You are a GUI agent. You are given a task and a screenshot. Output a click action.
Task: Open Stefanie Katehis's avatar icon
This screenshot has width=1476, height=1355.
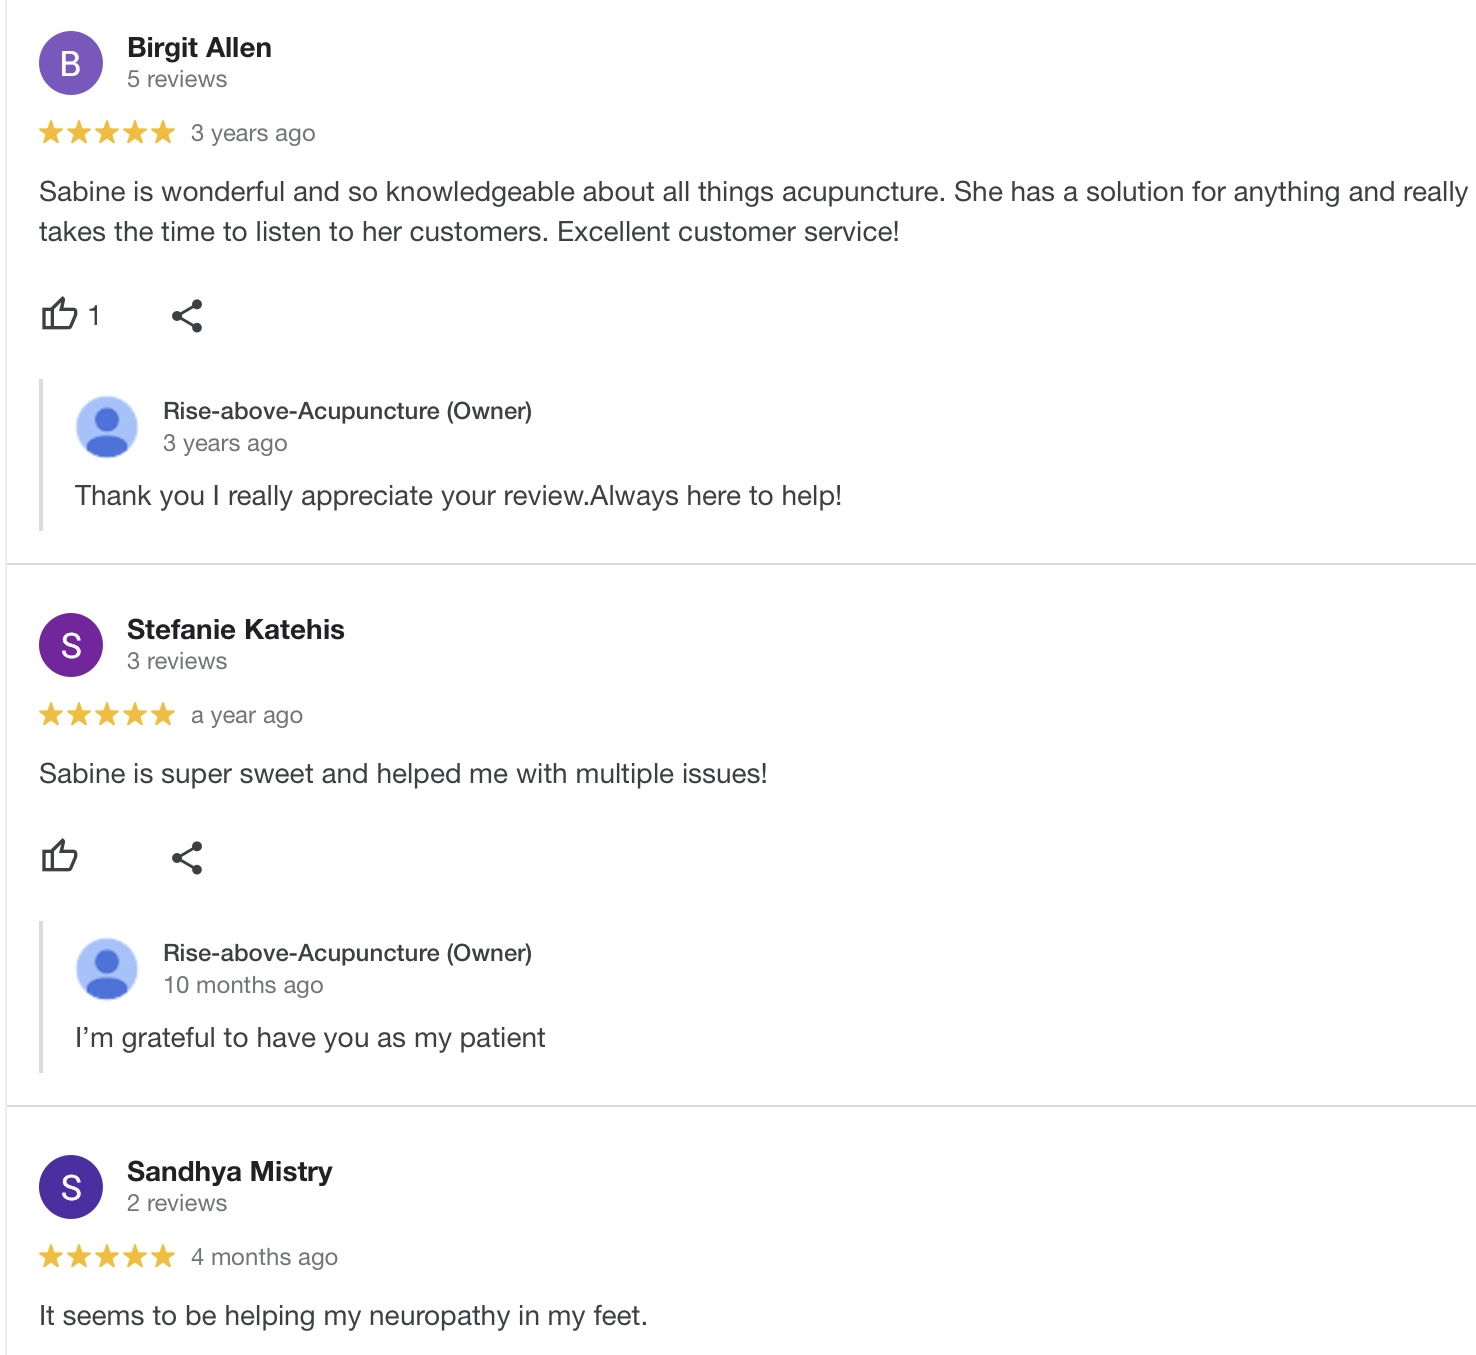[71, 645]
